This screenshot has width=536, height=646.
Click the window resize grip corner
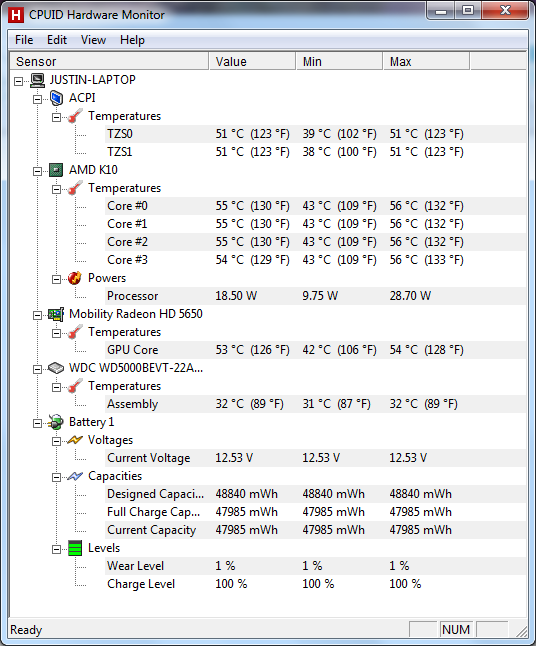point(522,631)
